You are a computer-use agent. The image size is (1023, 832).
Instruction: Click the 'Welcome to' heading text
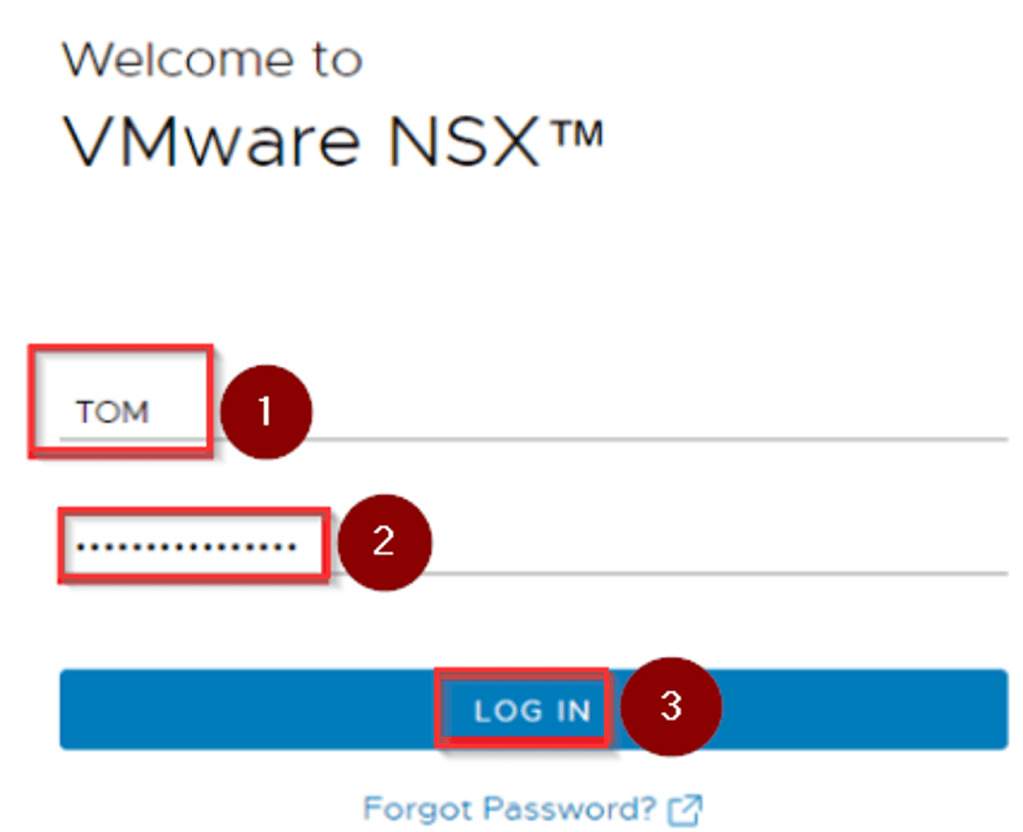tap(212, 61)
